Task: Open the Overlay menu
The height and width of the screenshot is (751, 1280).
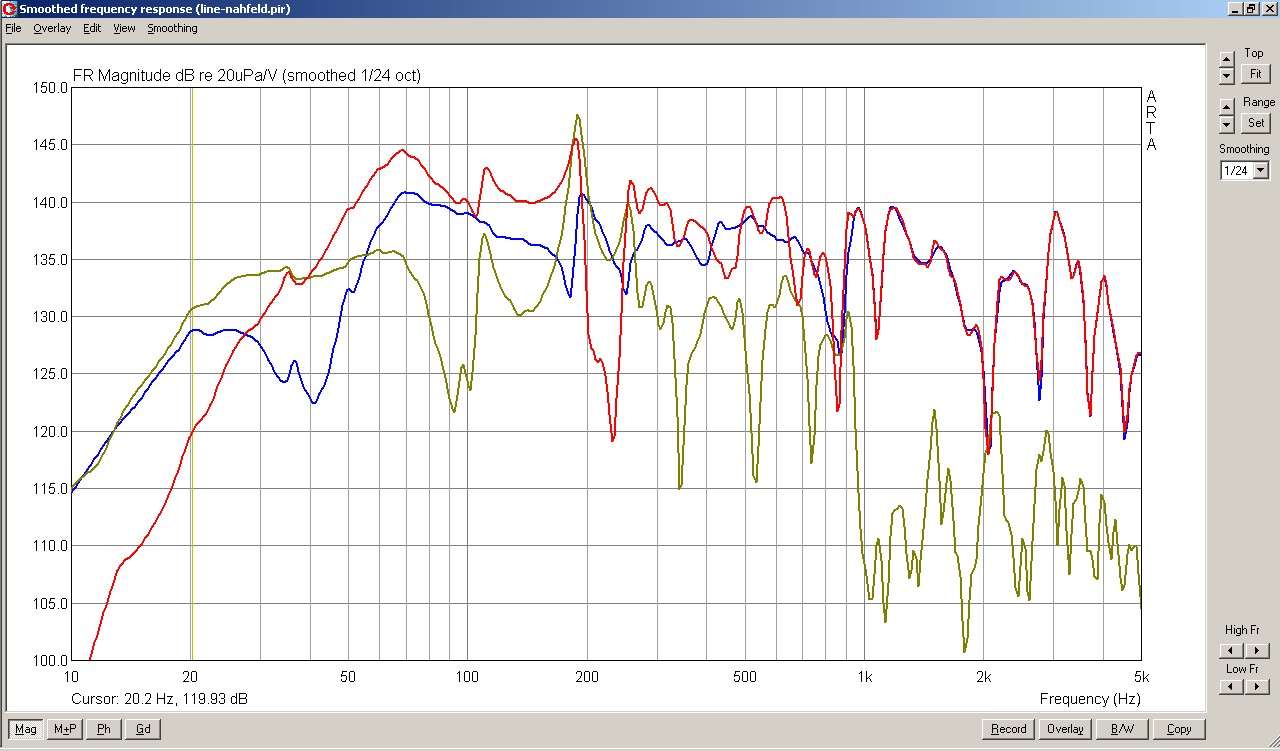Action: tap(52, 28)
